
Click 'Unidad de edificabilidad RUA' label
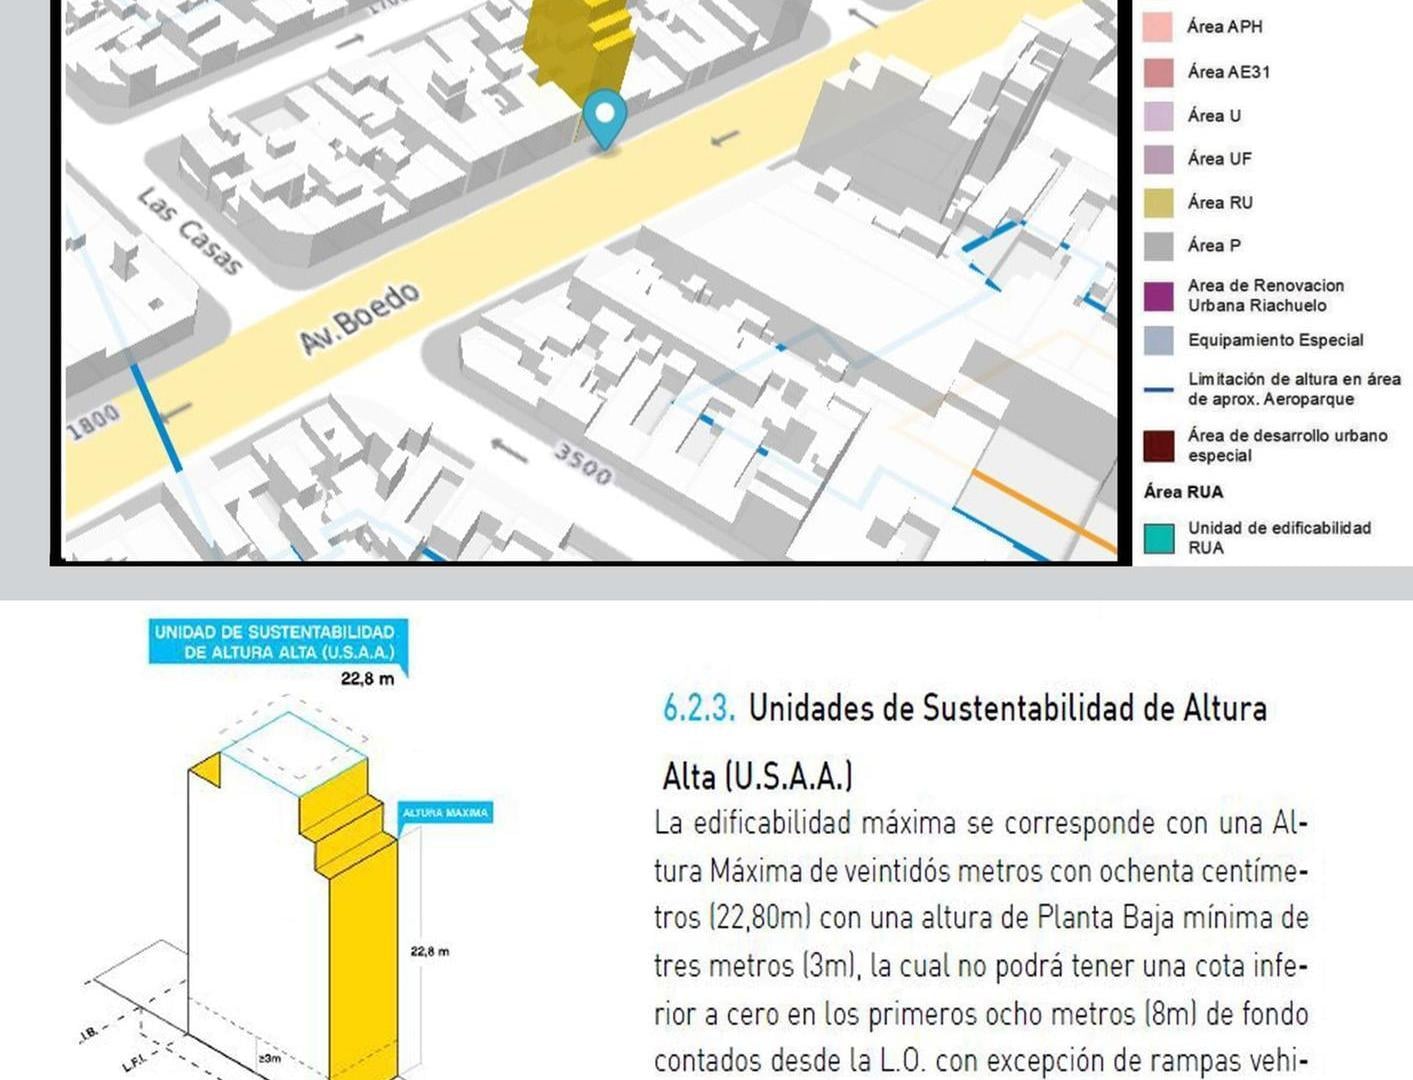coord(1279,538)
